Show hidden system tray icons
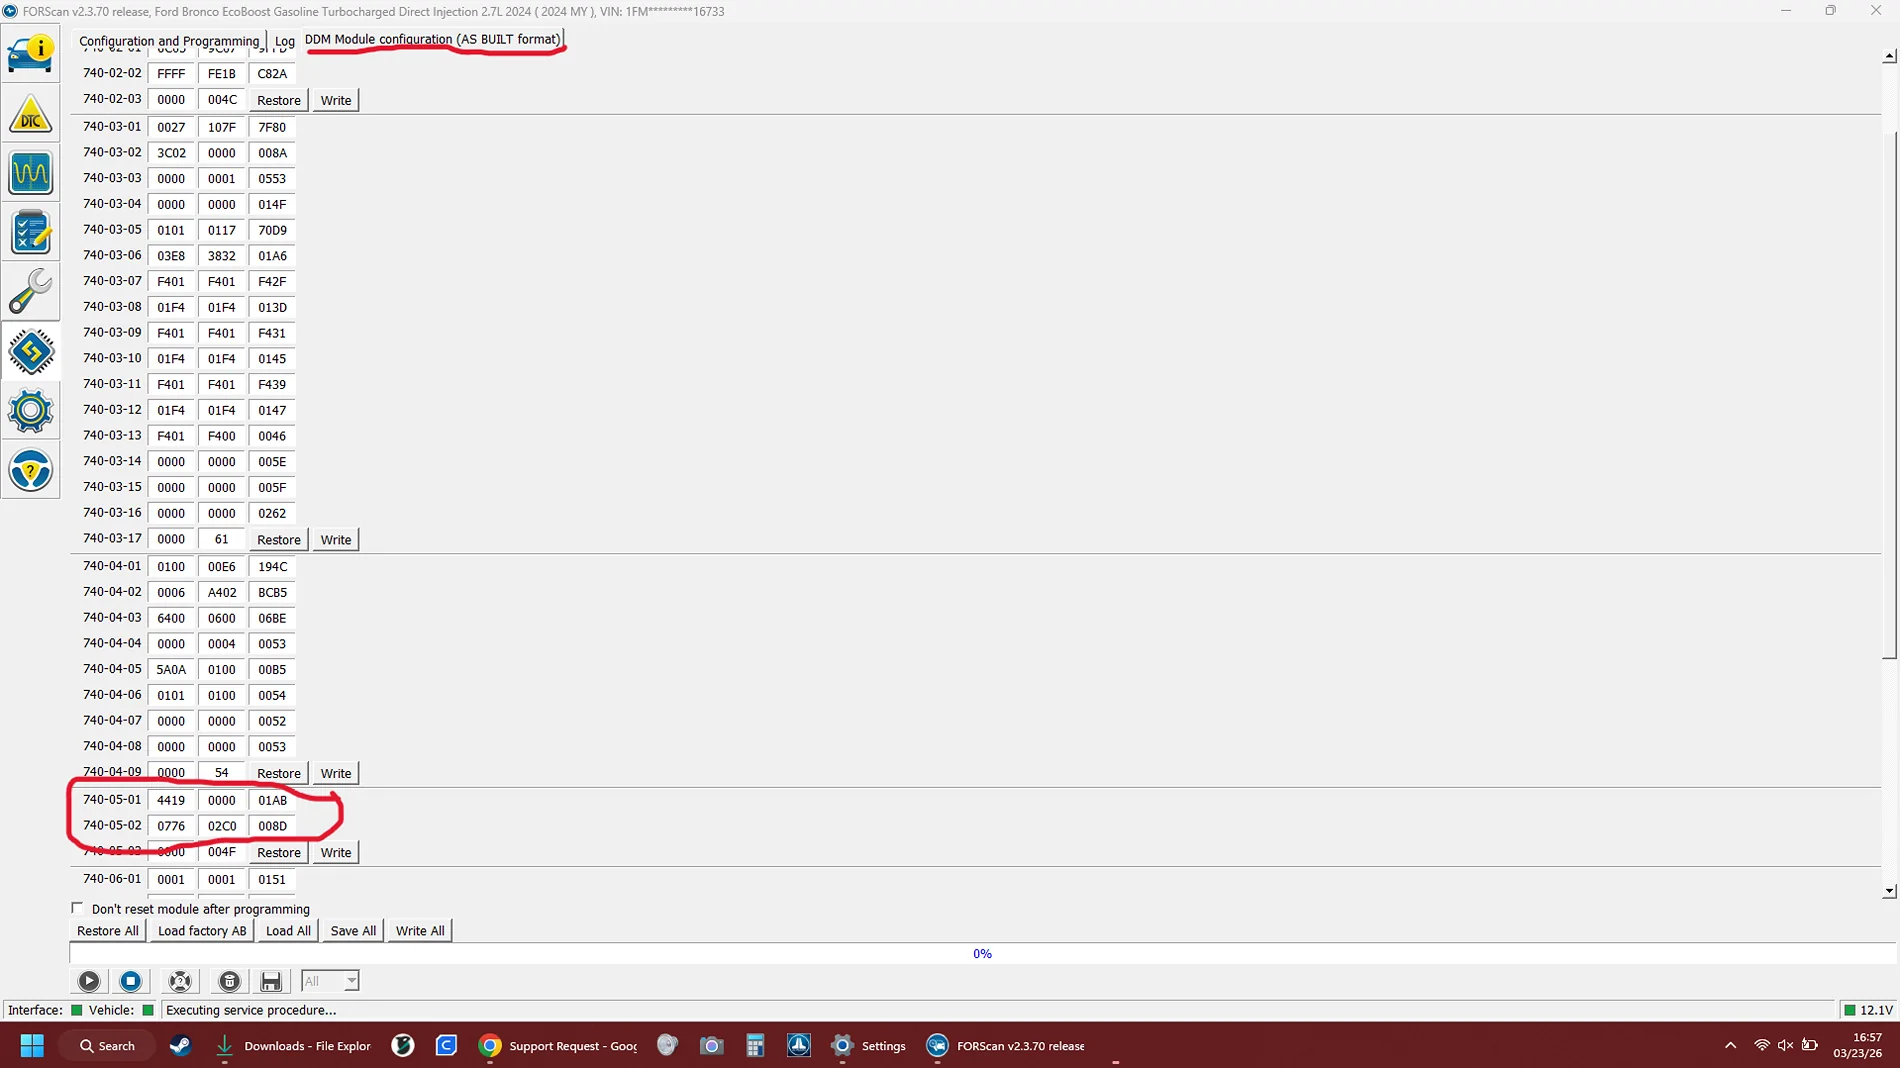This screenshot has width=1900, height=1068. 1730,1046
